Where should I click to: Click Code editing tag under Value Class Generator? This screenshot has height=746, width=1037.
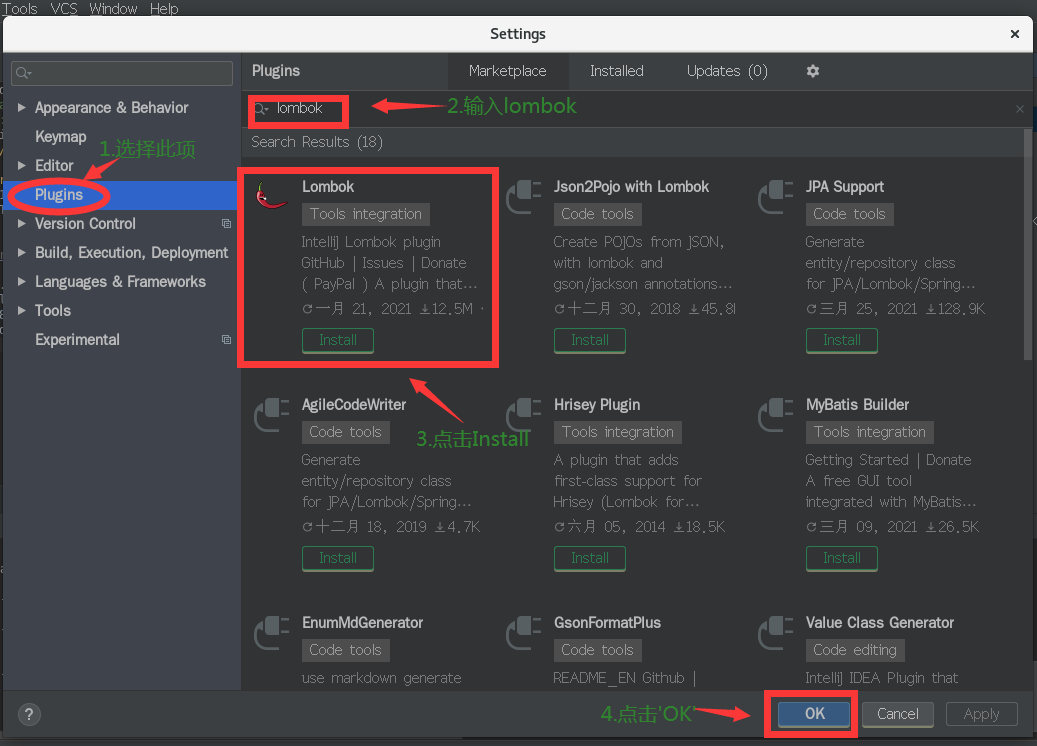click(x=855, y=650)
